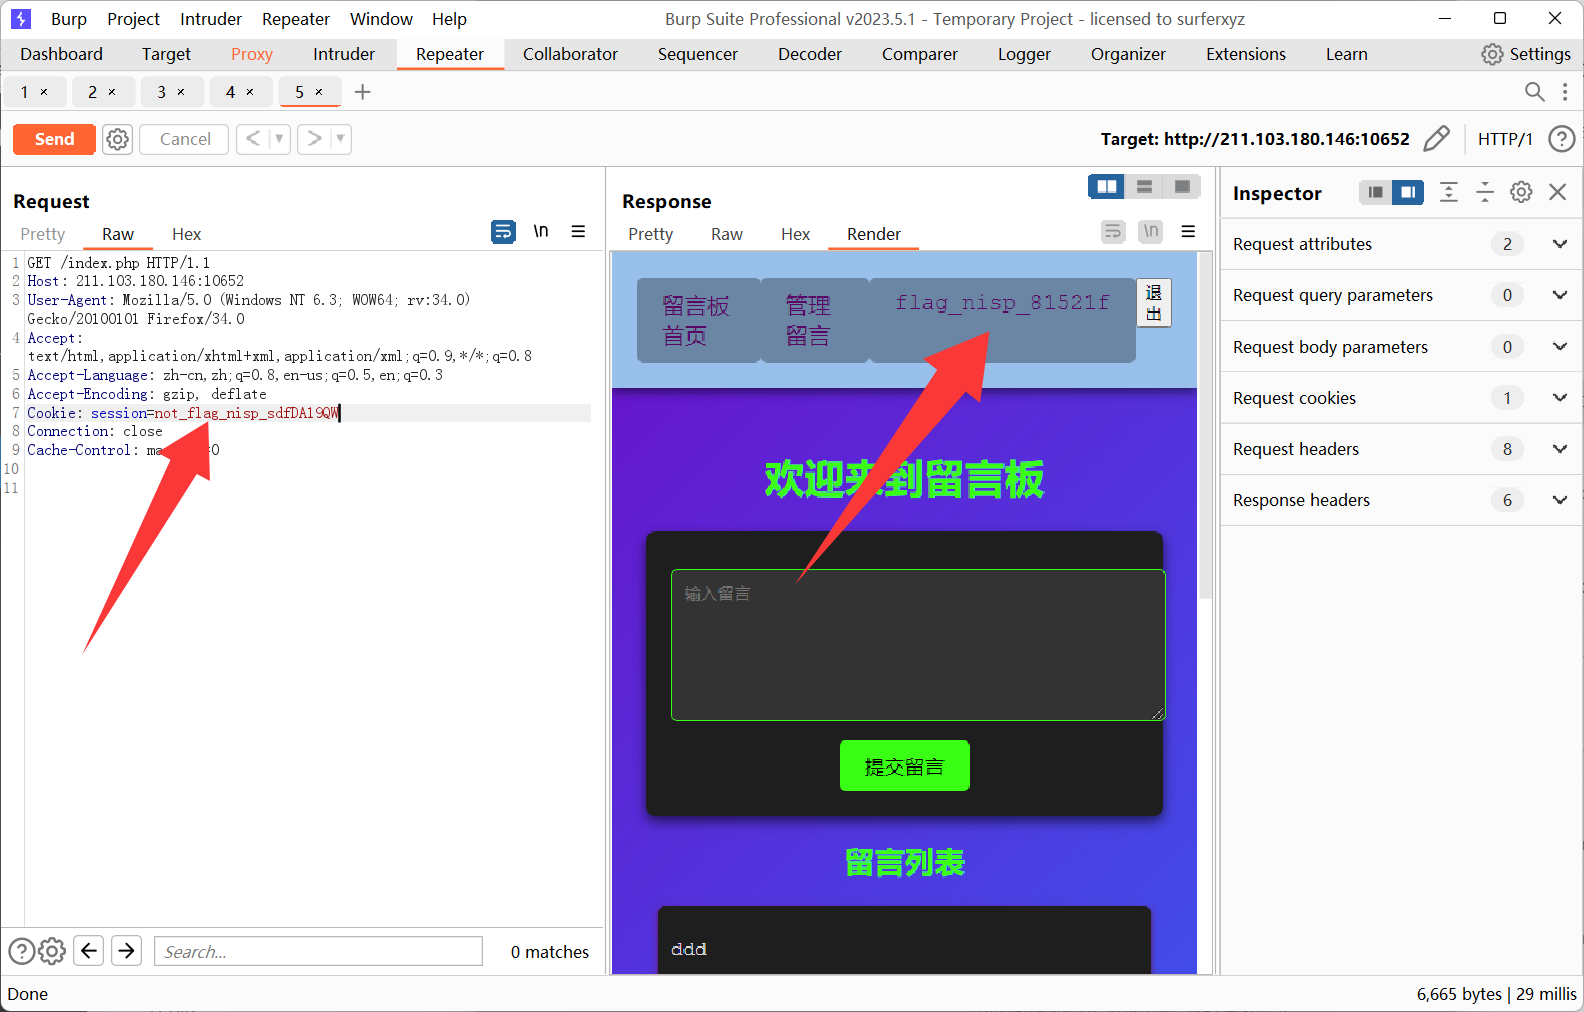Viewport: 1584px width, 1012px height.
Task: Dock Inspector panel to left
Action: click(x=1376, y=192)
